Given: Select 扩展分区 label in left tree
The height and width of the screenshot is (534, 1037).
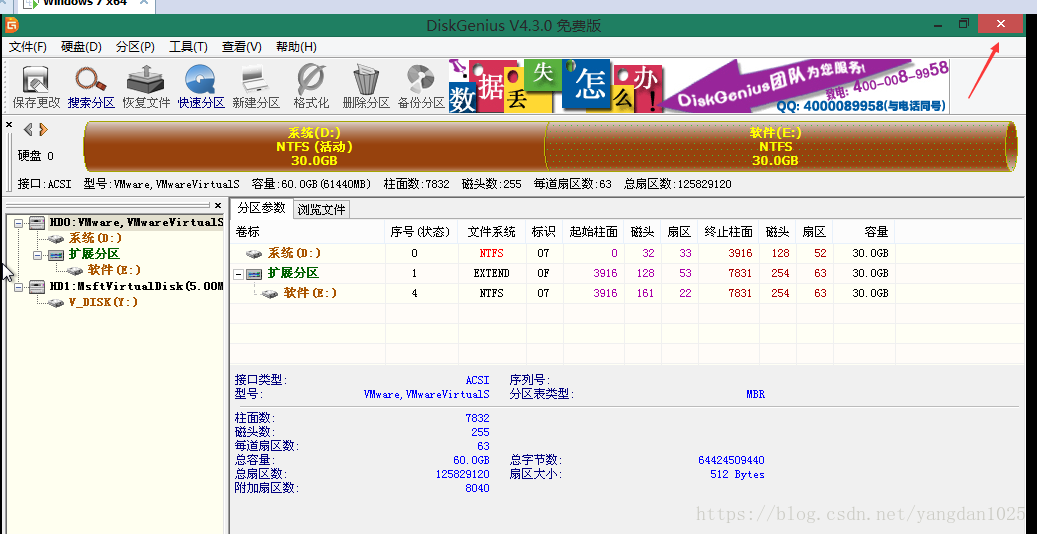Looking at the screenshot, I should coord(95,254).
